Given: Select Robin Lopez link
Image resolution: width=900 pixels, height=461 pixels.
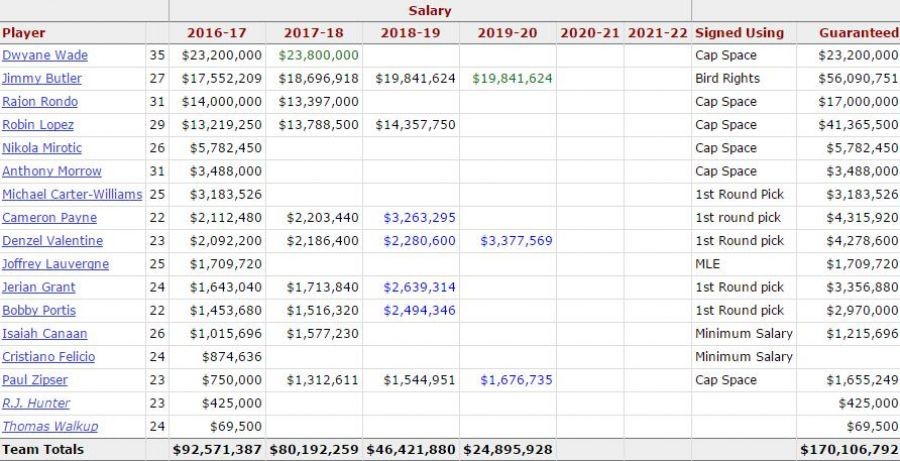Looking at the screenshot, I should [38, 125].
